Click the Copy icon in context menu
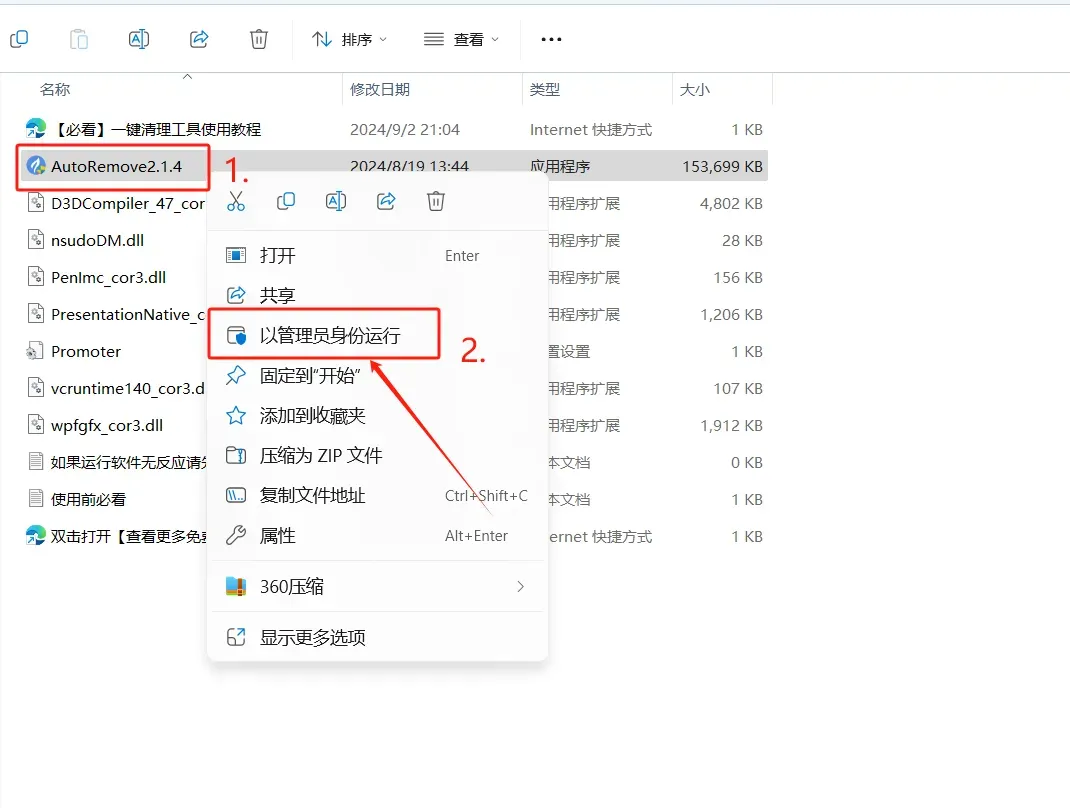 pos(286,201)
